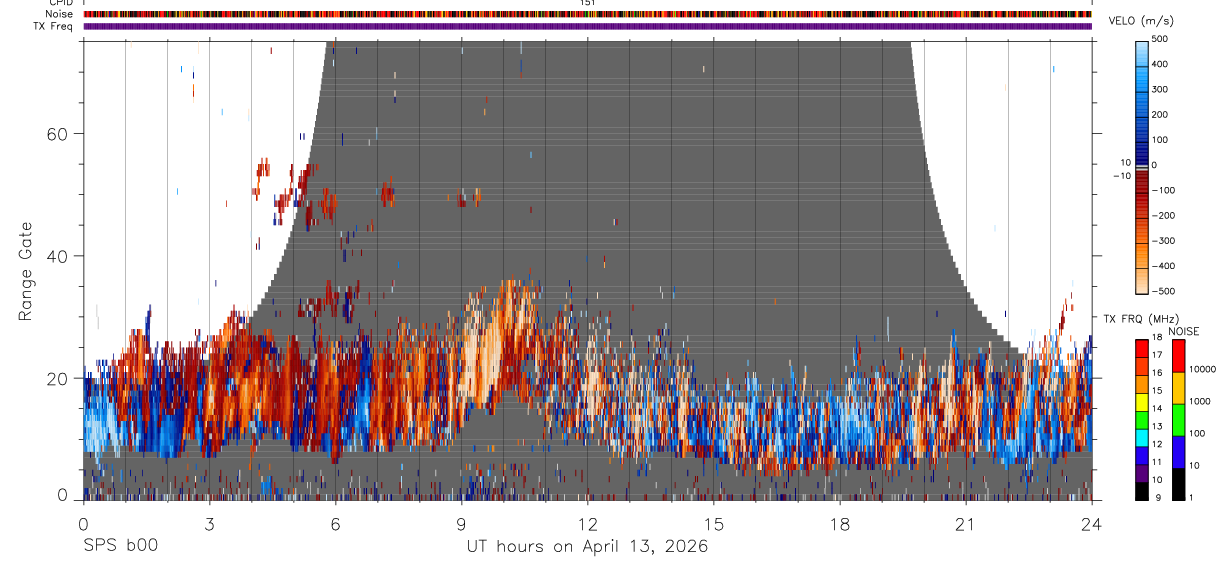Click the Noise row label above plot
This screenshot has width=1228, height=567.
point(60,14)
